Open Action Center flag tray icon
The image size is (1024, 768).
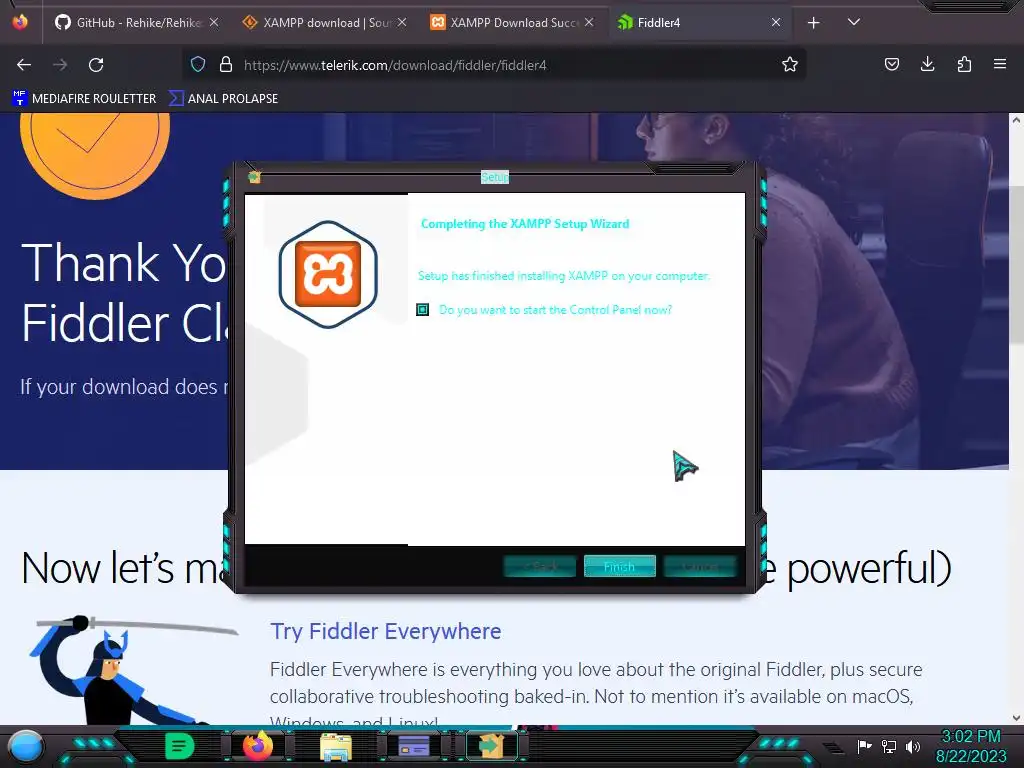(864, 746)
